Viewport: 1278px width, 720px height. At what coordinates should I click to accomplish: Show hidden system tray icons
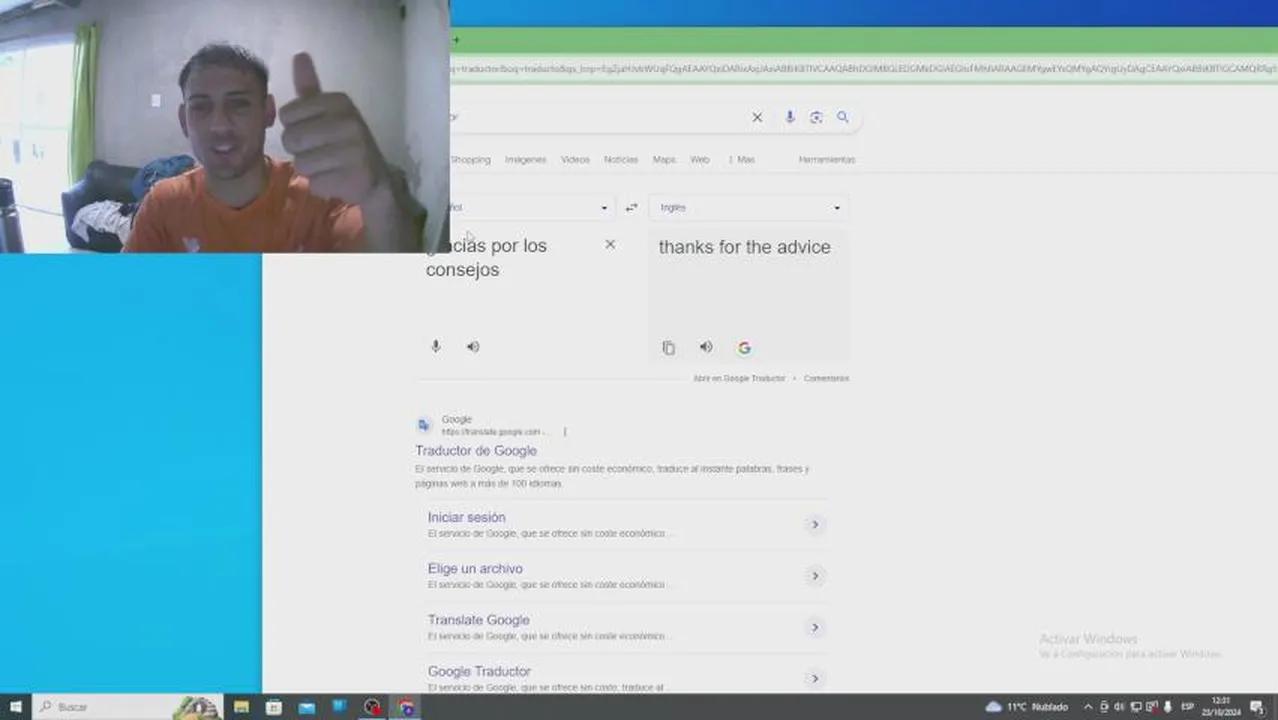[x=1088, y=707]
